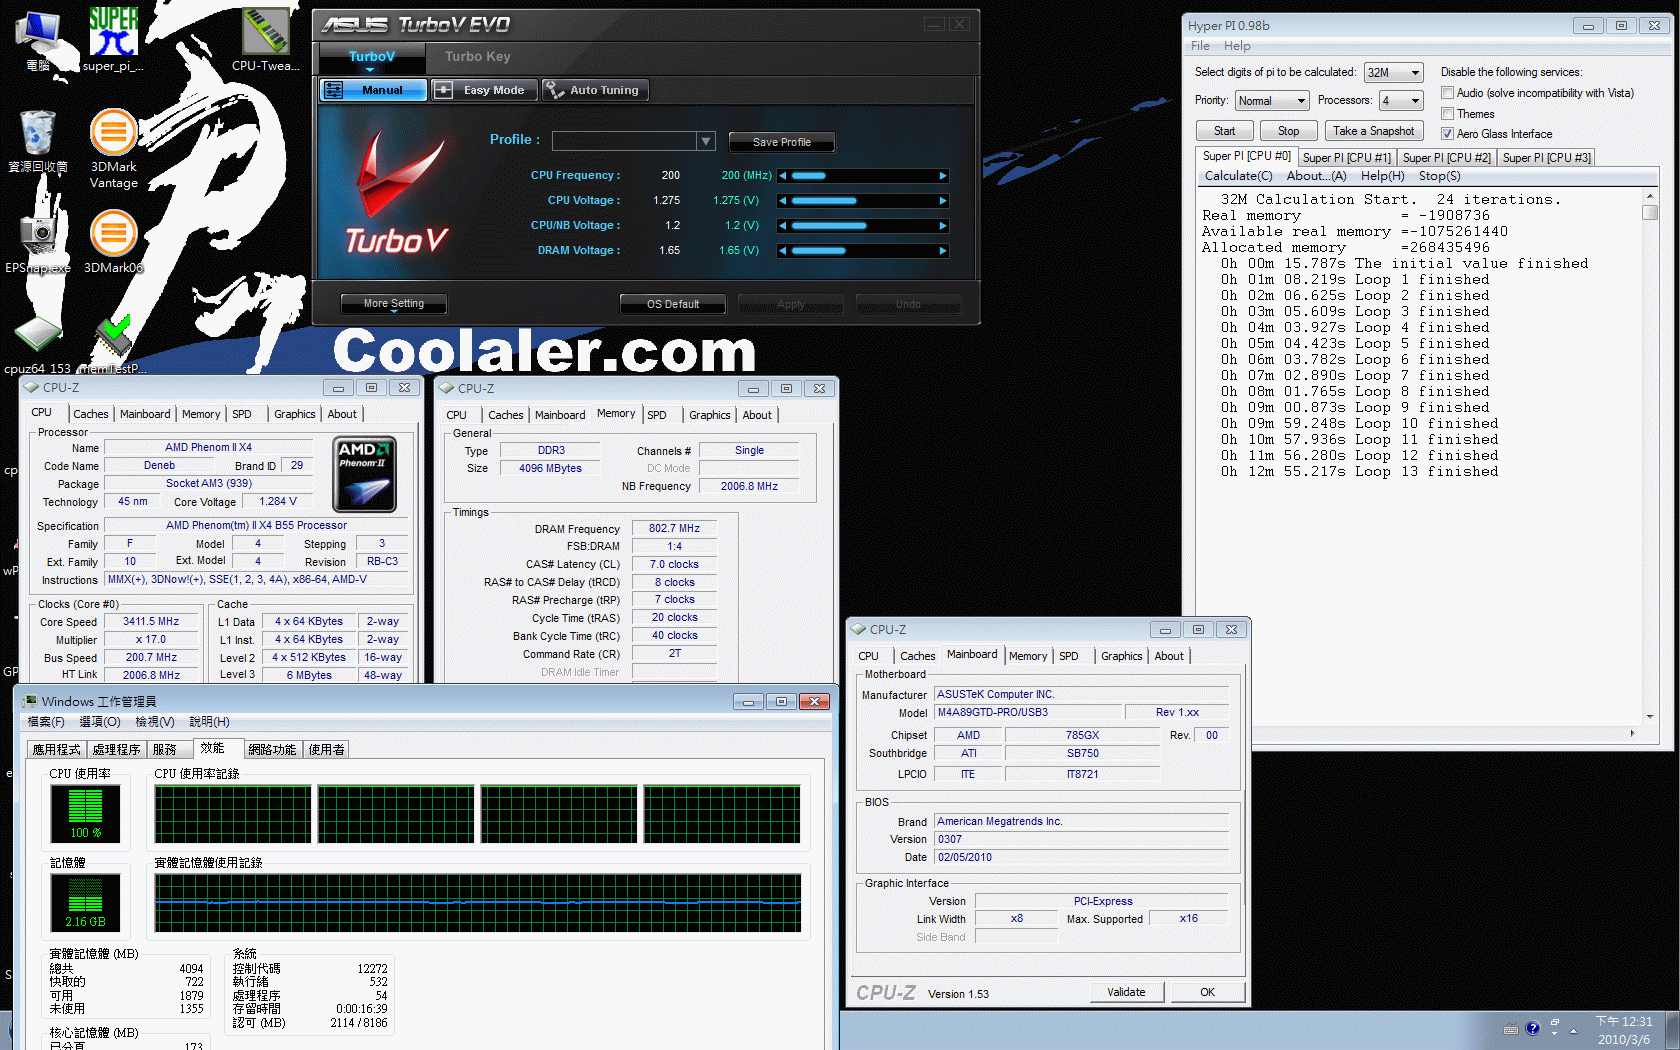Click the AMD Phenom II logo in CPU-Z
This screenshot has width=1680, height=1050.
(365, 474)
